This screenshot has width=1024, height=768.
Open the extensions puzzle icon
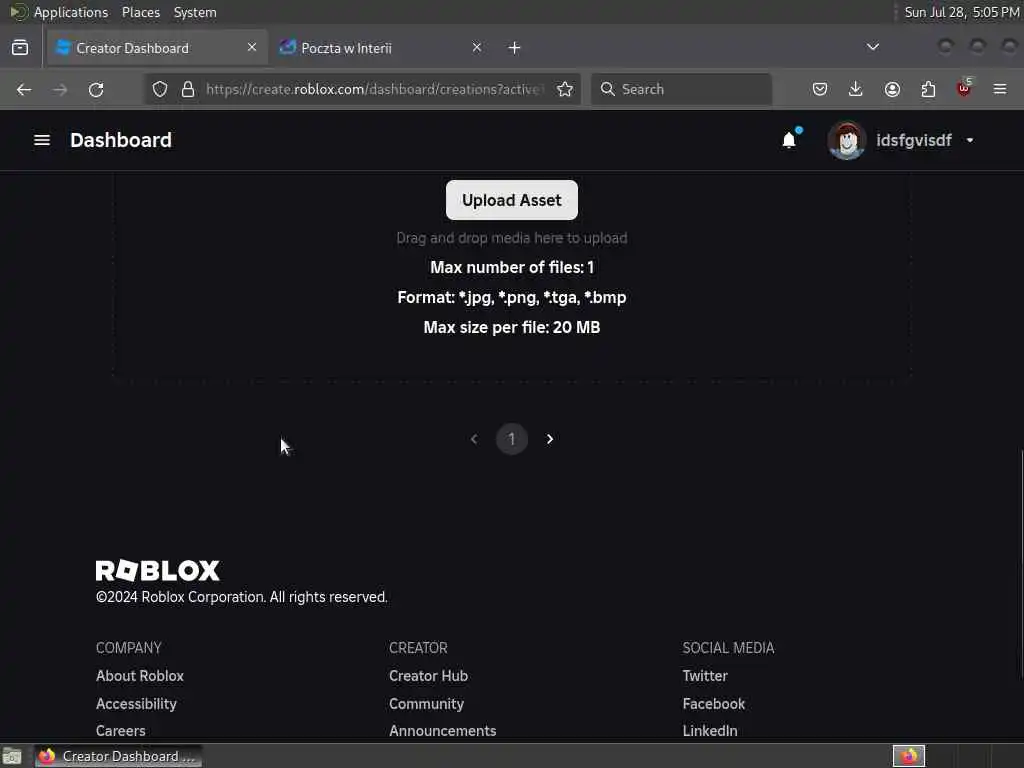coord(928,89)
